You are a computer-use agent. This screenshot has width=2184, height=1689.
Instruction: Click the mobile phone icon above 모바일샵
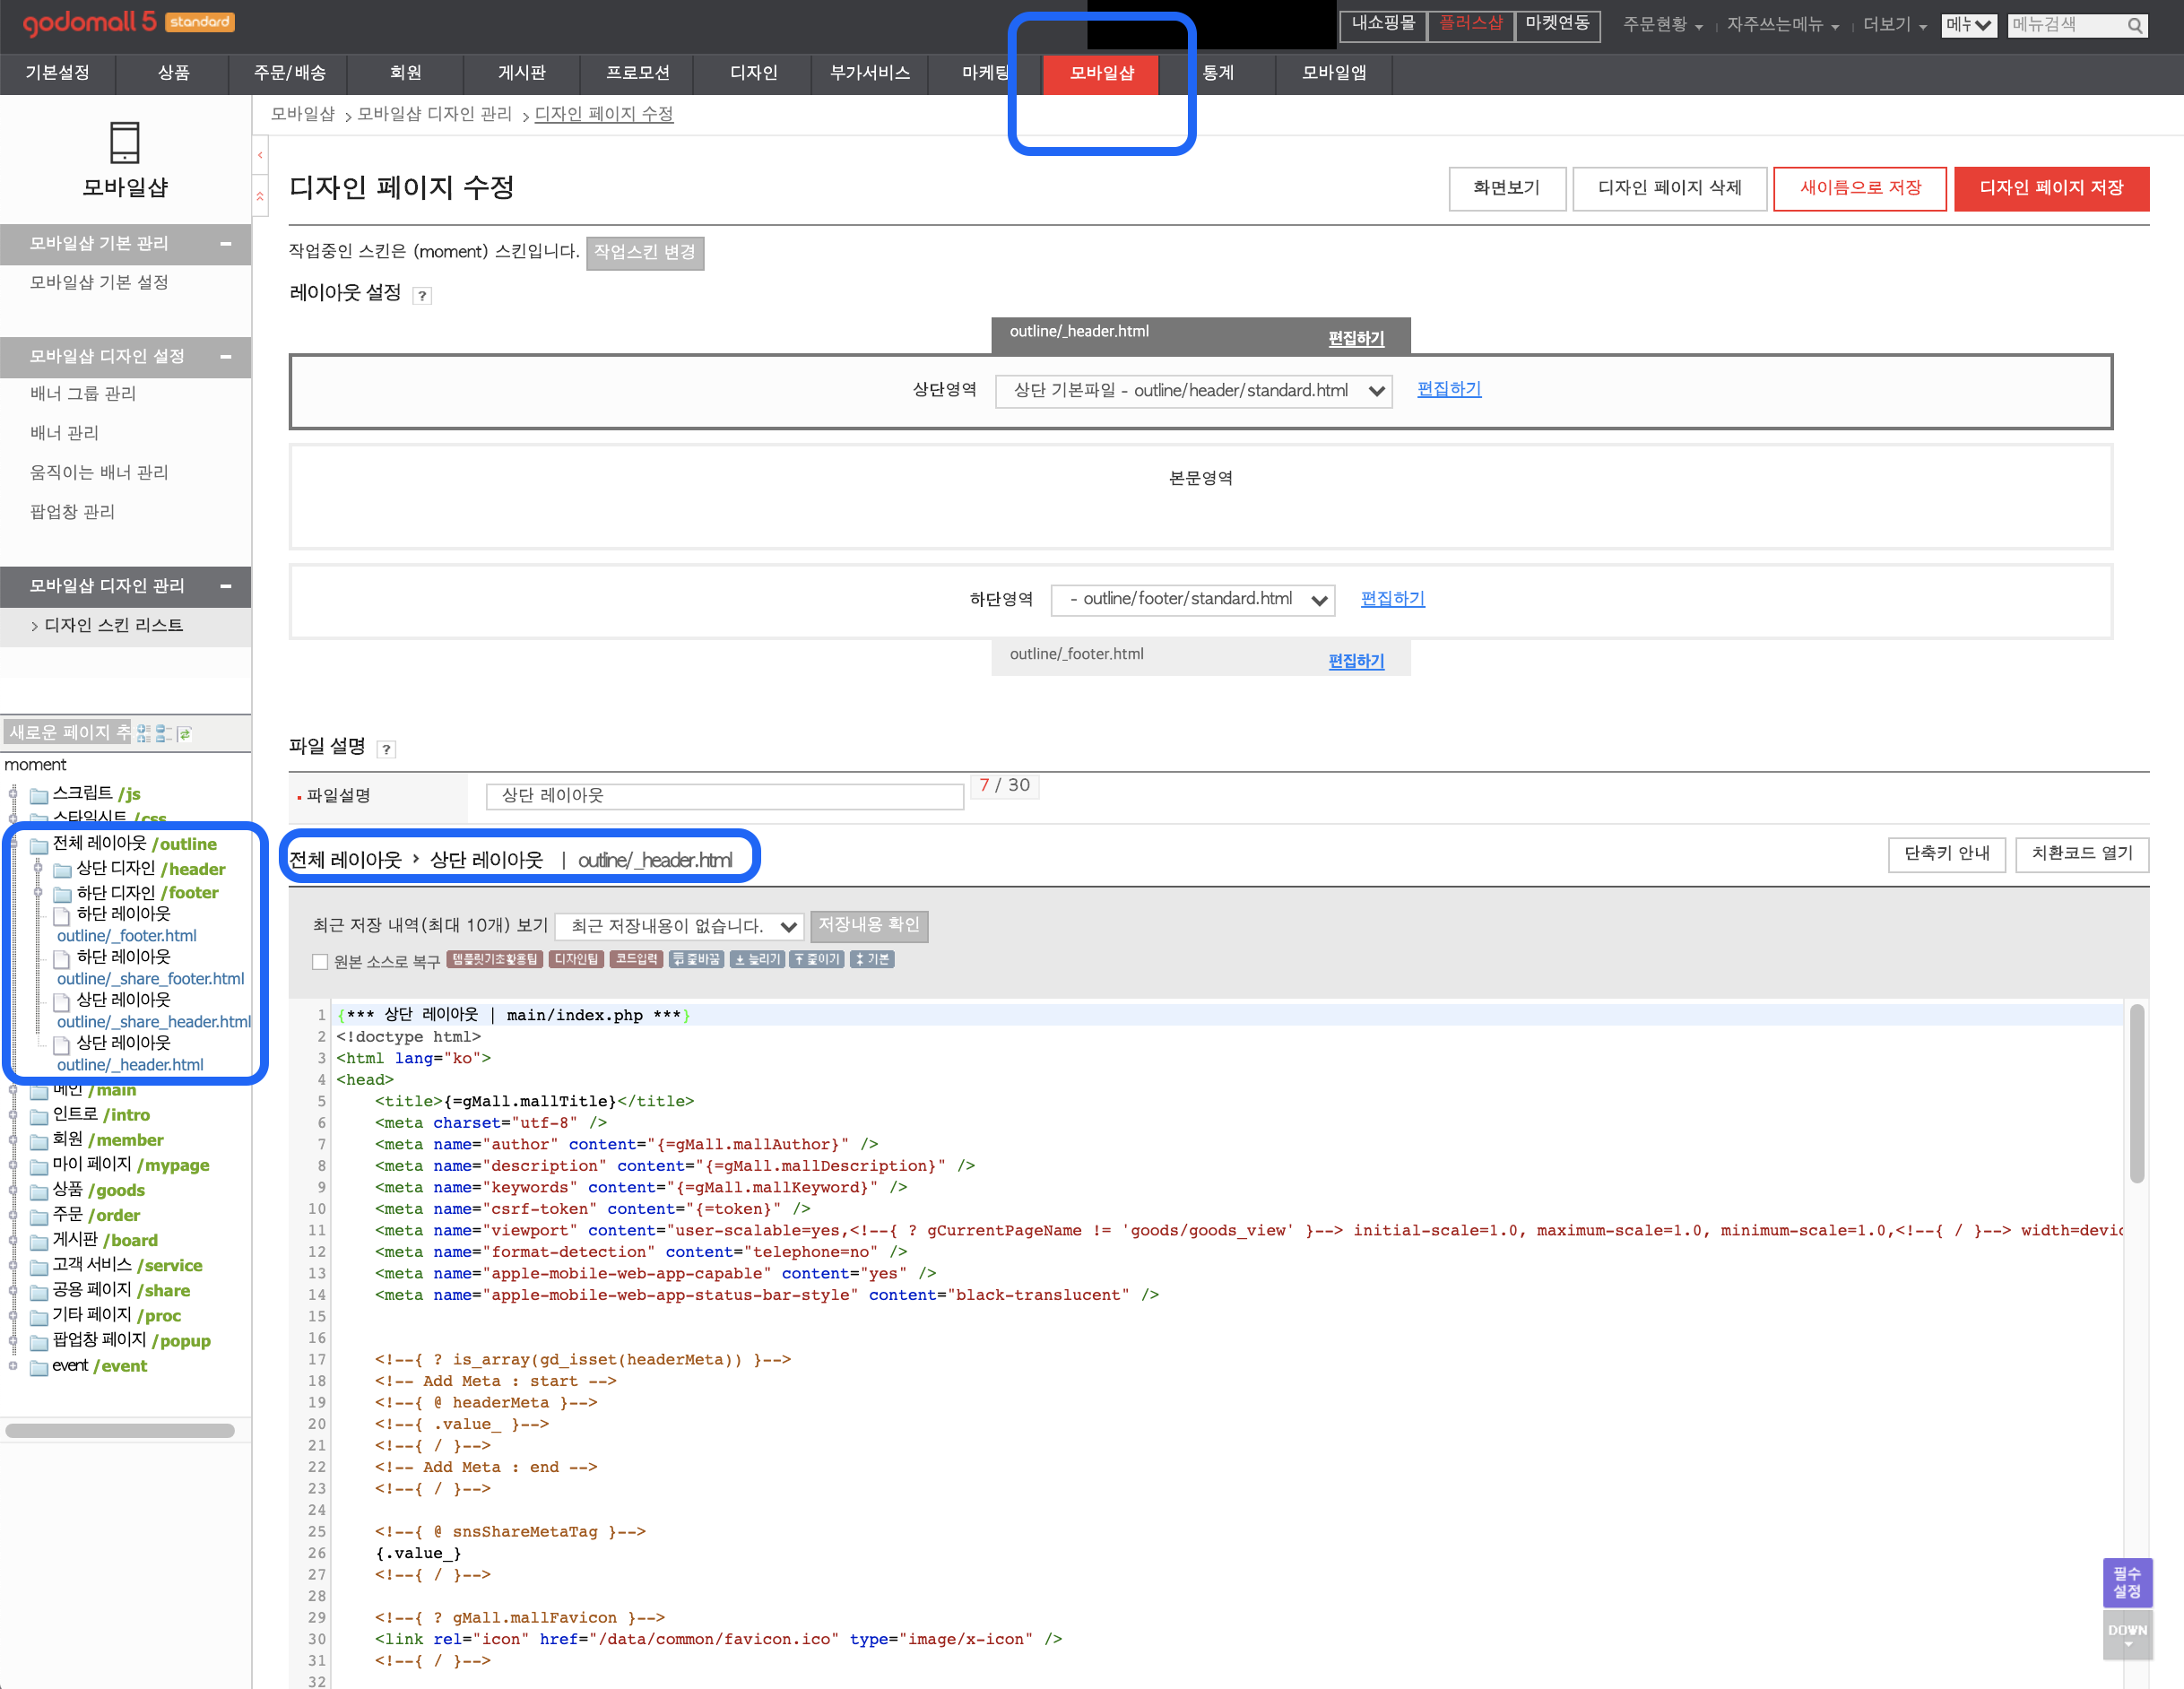124,143
